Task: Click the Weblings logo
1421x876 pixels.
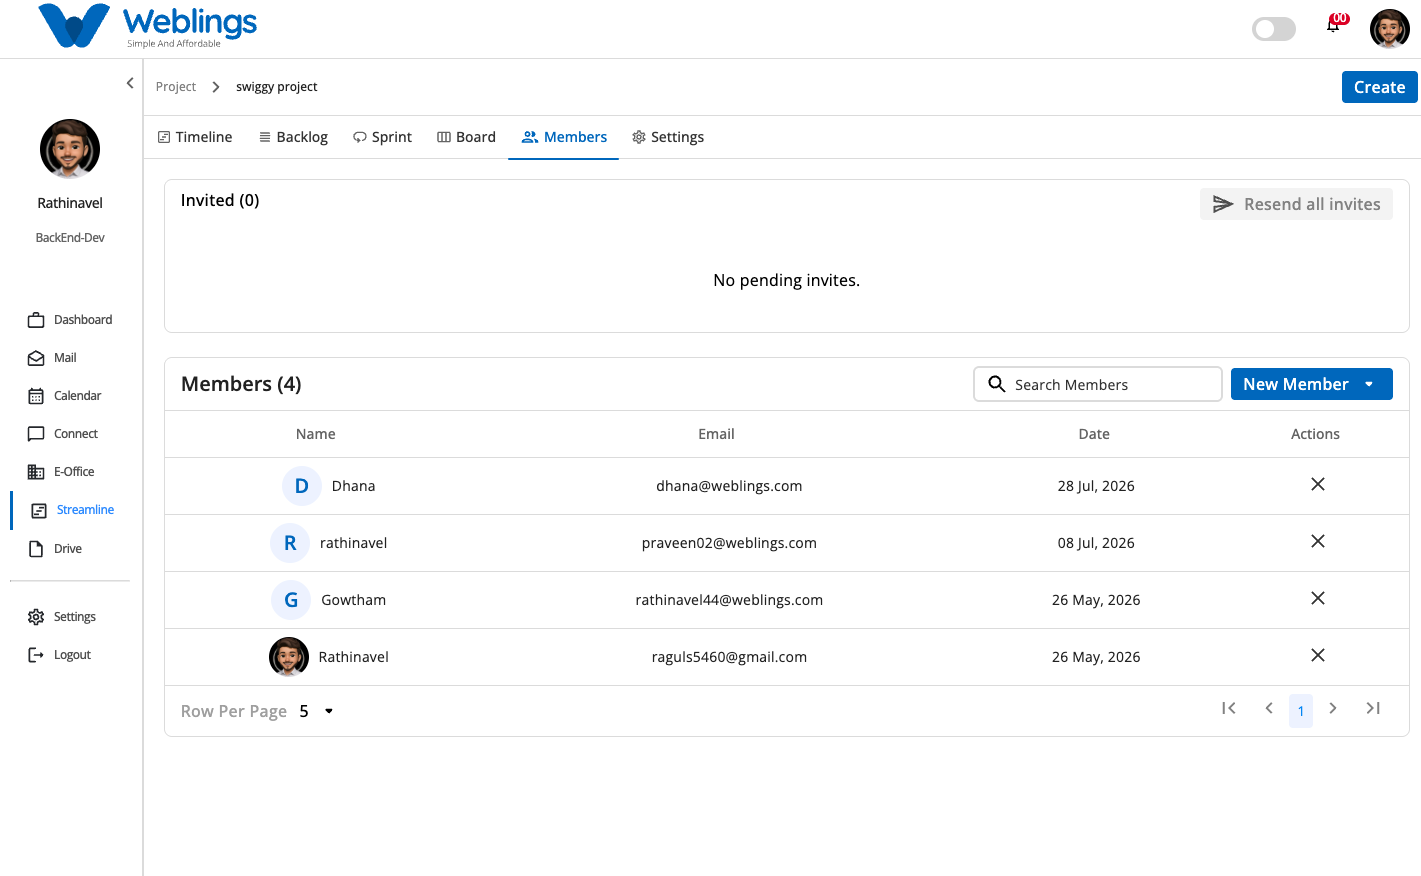Action: point(147,26)
